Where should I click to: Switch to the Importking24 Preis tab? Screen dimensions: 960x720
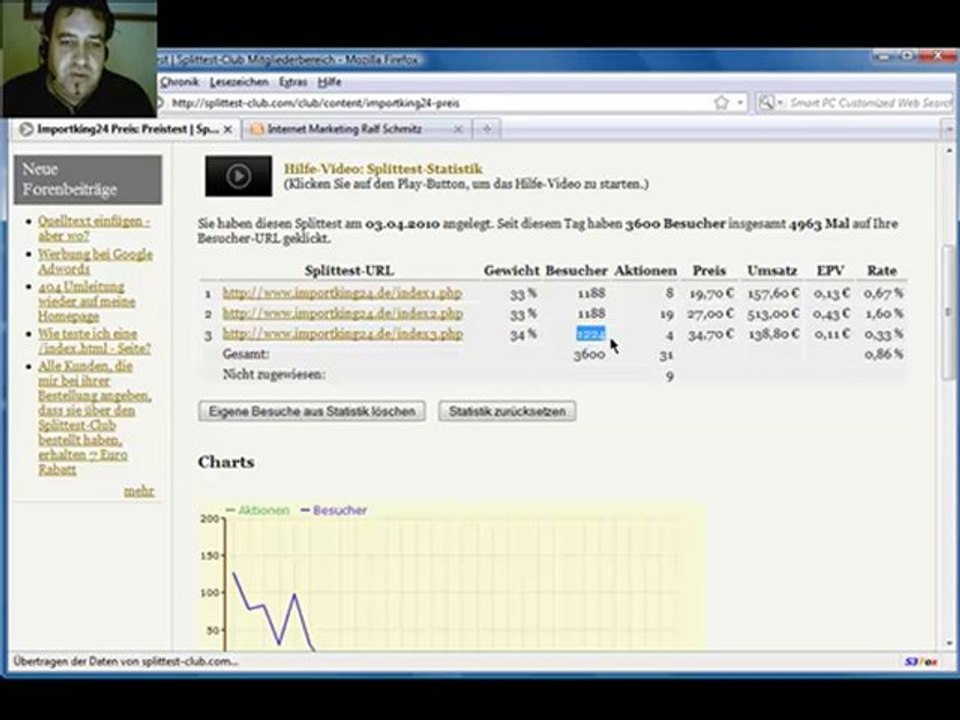(x=126, y=129)
